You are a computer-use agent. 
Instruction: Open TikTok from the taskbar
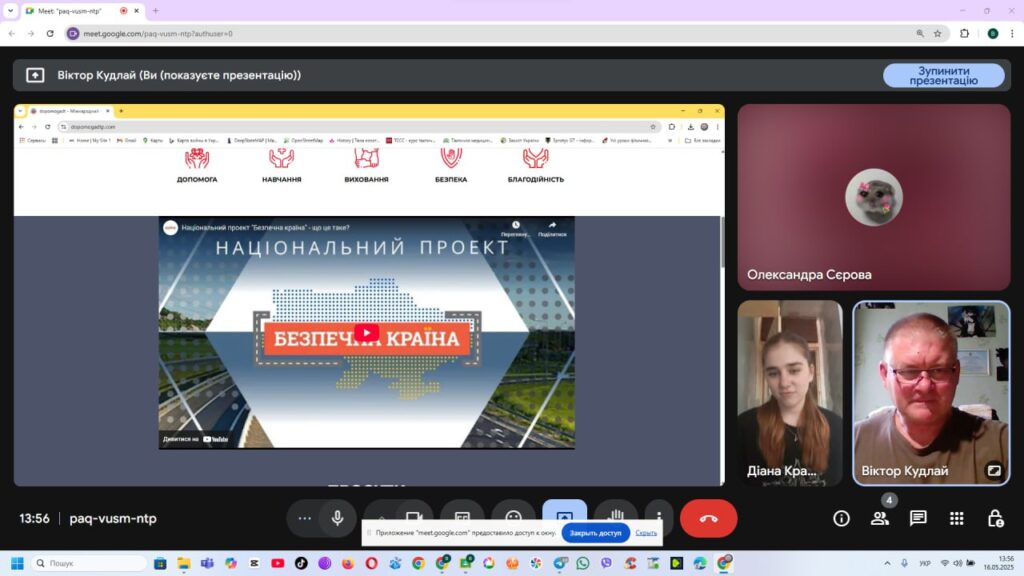click(301, 563)
